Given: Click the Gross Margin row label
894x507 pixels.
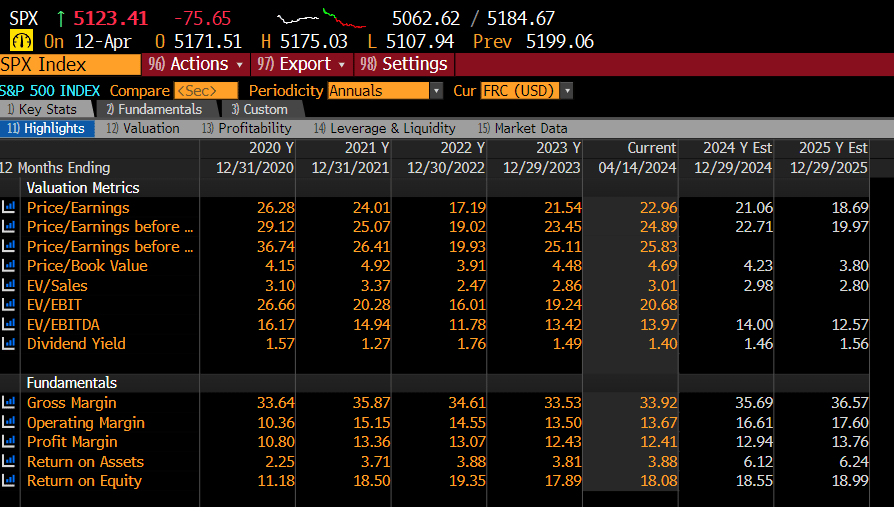Looking at the screenshot, I should [x=72, y=403].
